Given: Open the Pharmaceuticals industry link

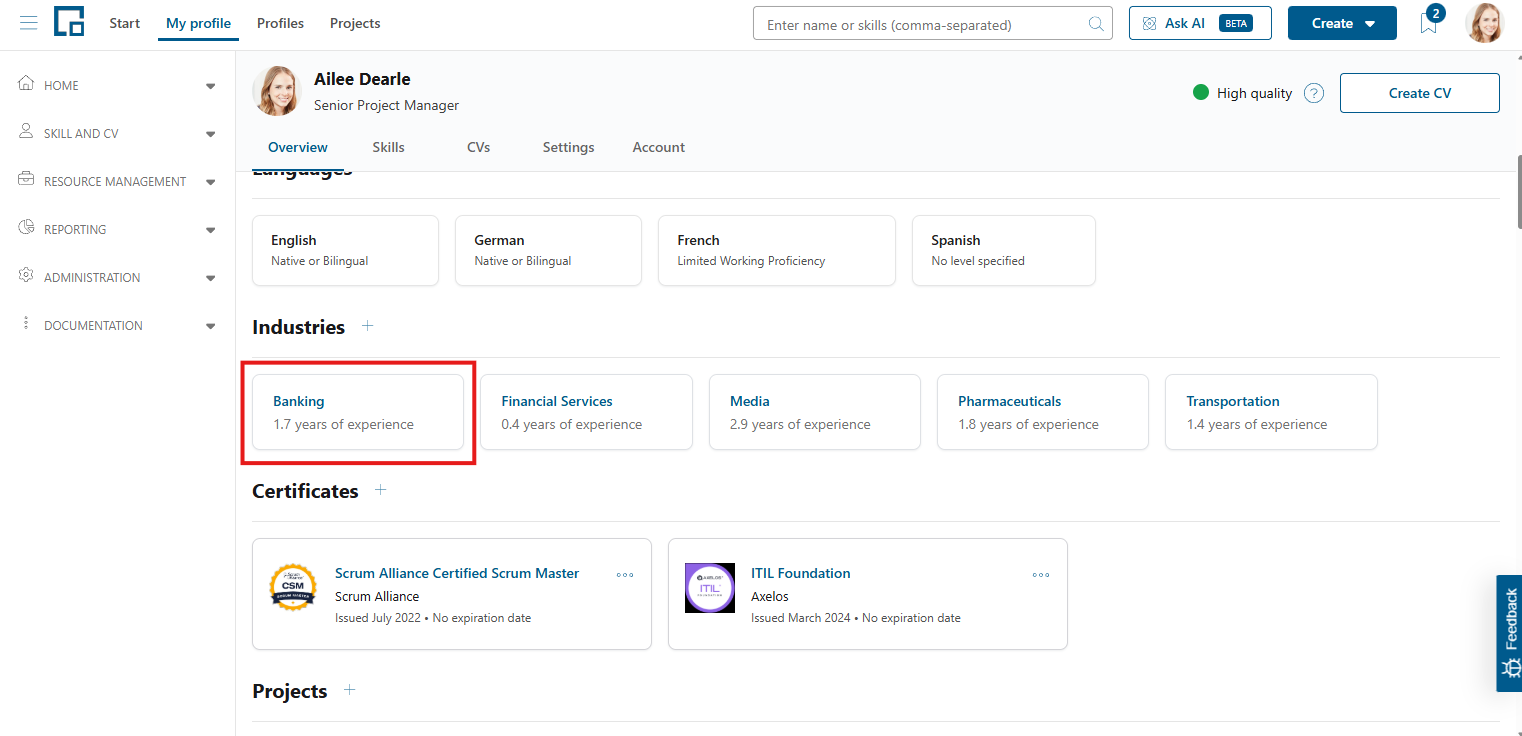Looking at the screenshot, I should coord(1010,401).
